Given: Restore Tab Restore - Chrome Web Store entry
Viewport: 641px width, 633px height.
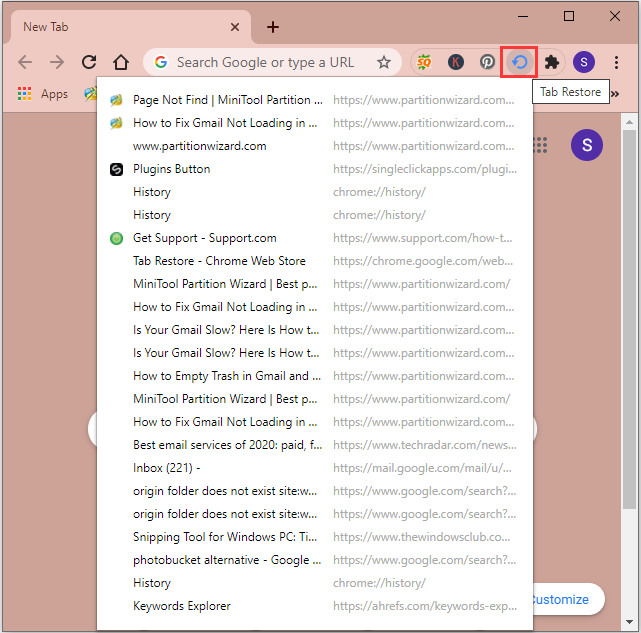Looking at the screenshot, I should point(314,261).
